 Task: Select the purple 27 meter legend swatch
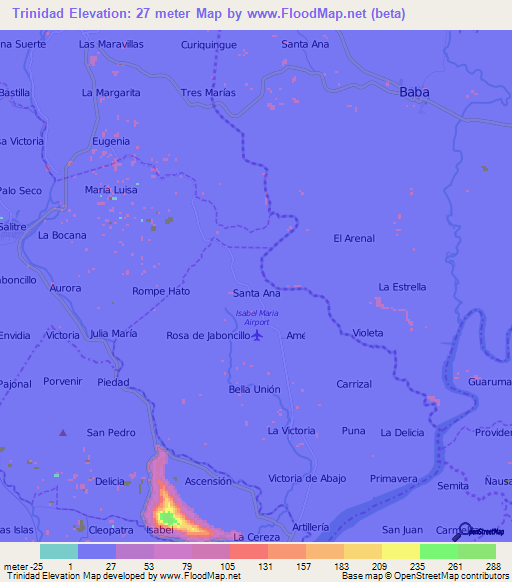135,551
